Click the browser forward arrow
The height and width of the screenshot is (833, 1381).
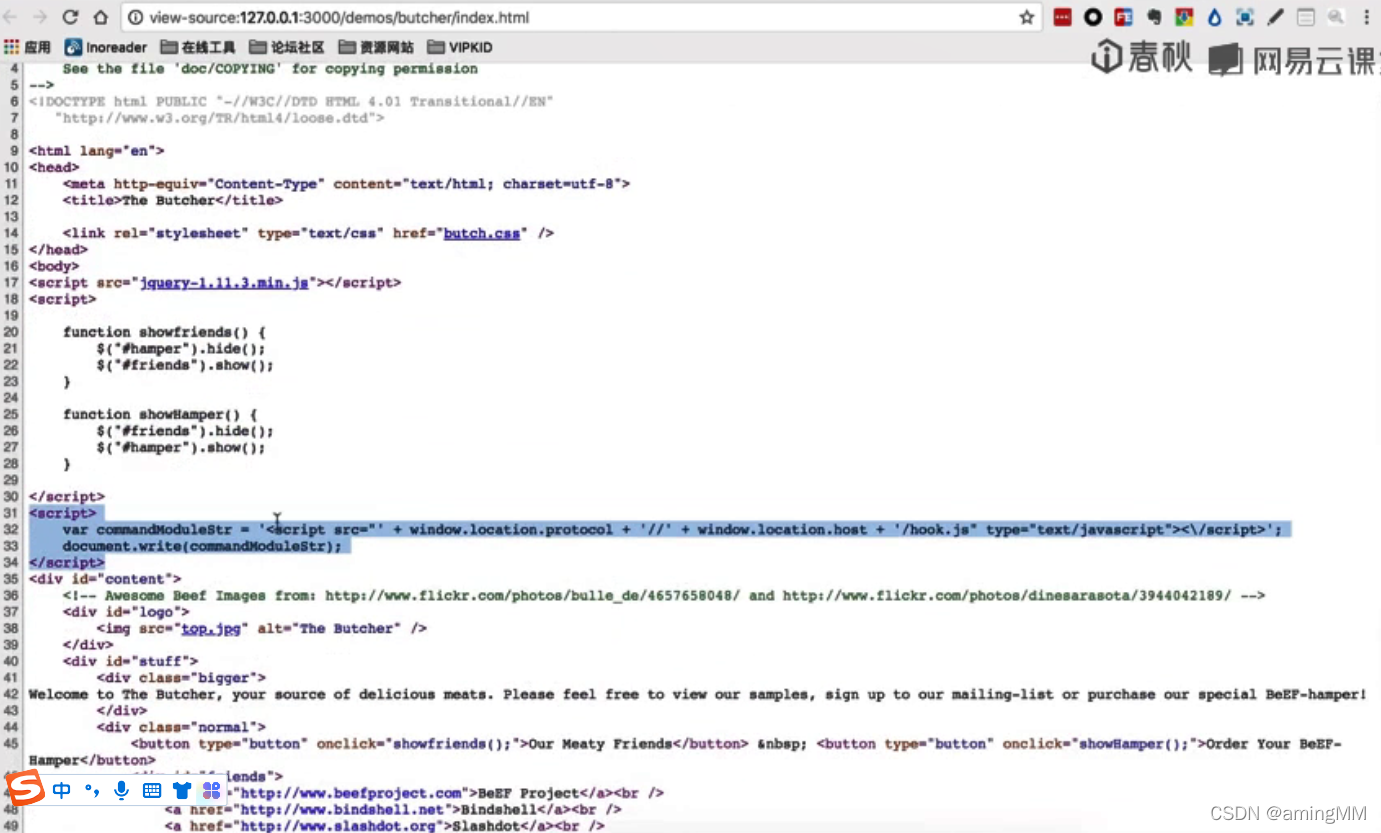coord(40,17)
